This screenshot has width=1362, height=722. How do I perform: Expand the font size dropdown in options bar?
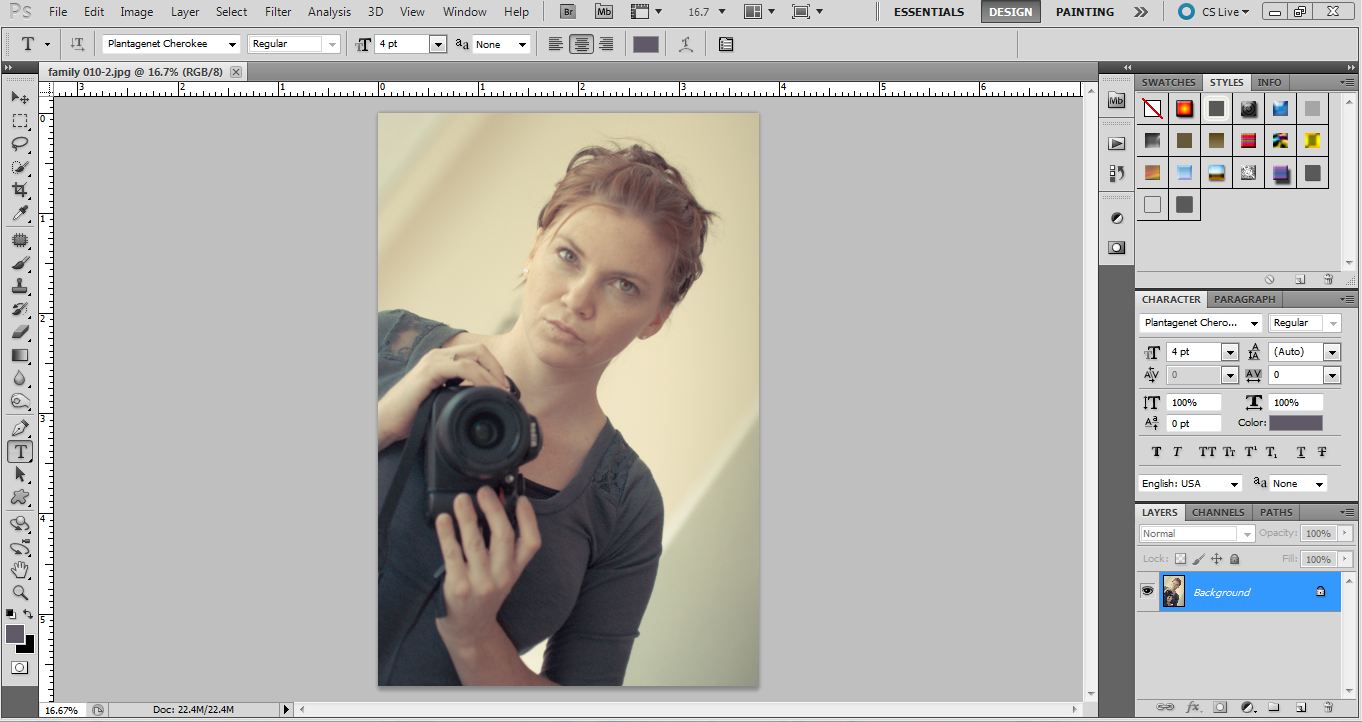coord(437,45)
